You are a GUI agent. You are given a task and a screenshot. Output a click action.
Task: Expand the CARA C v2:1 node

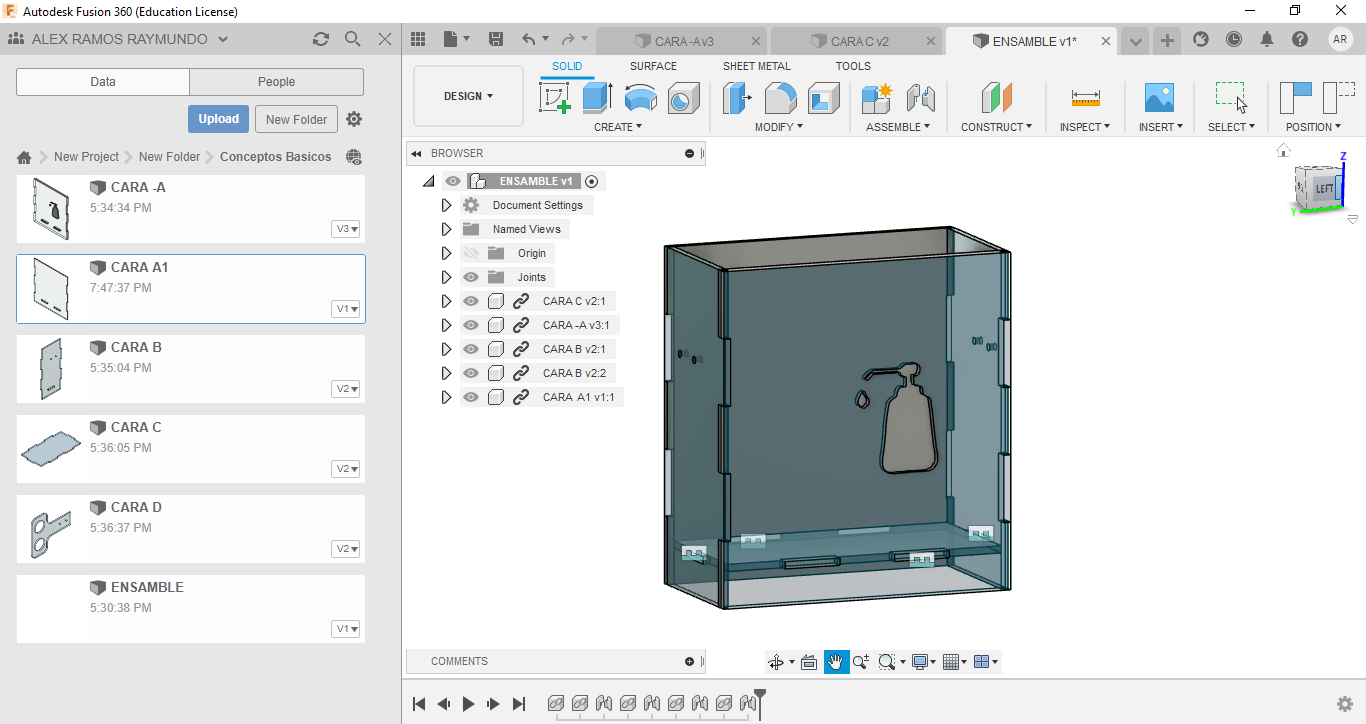[446, 301]
